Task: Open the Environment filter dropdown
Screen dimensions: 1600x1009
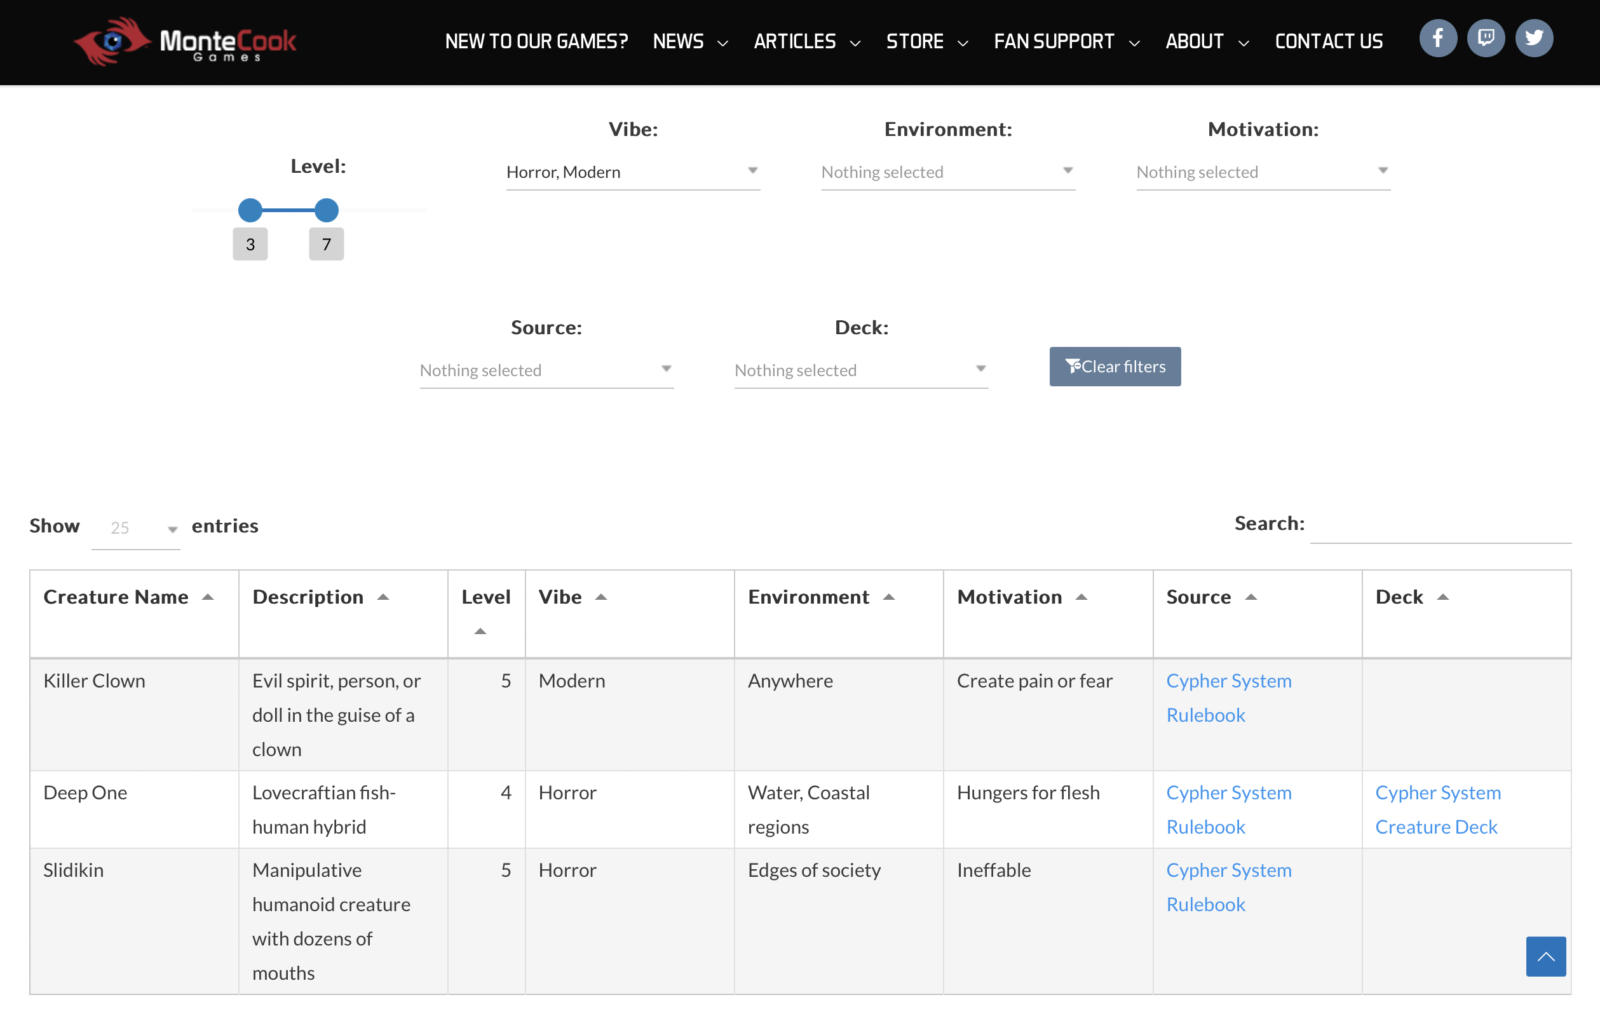Action: (x=948, y=172)
